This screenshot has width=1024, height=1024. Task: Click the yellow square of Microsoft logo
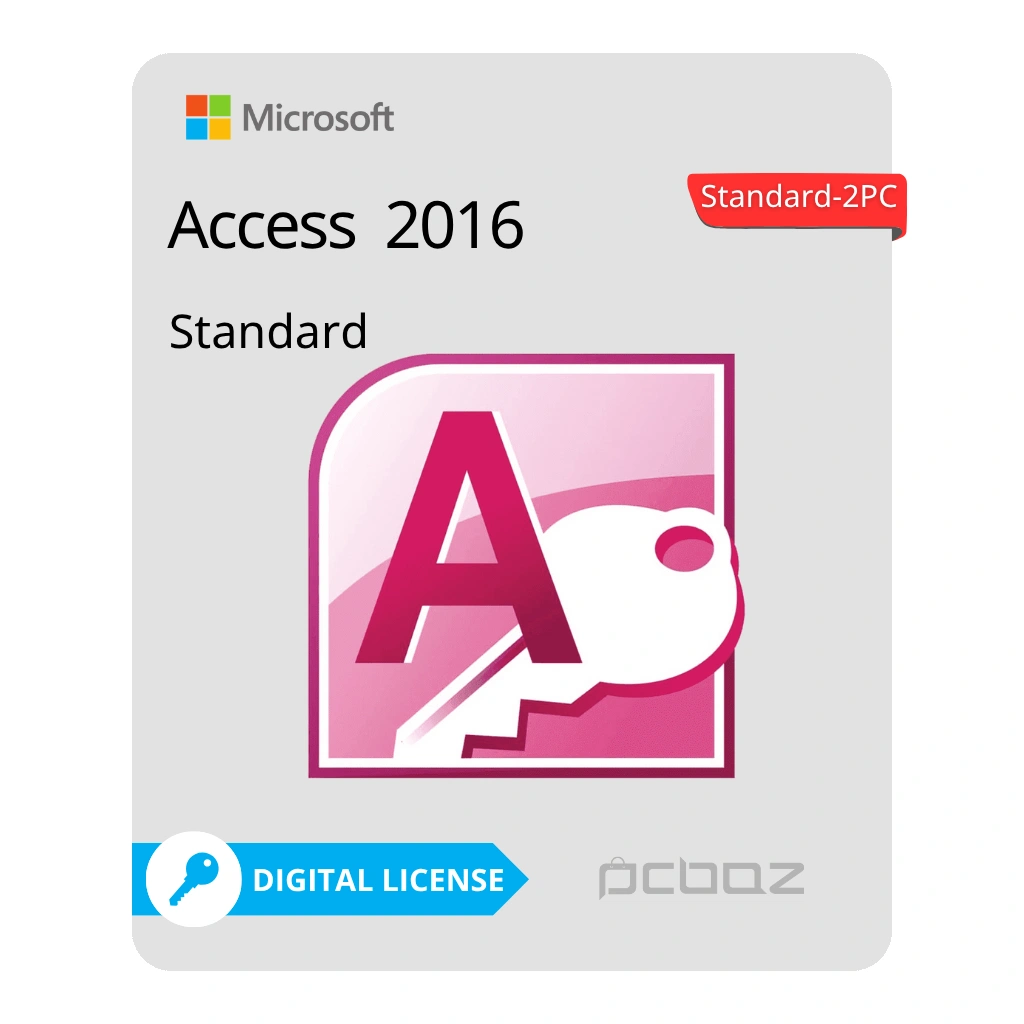coord(220,129)
